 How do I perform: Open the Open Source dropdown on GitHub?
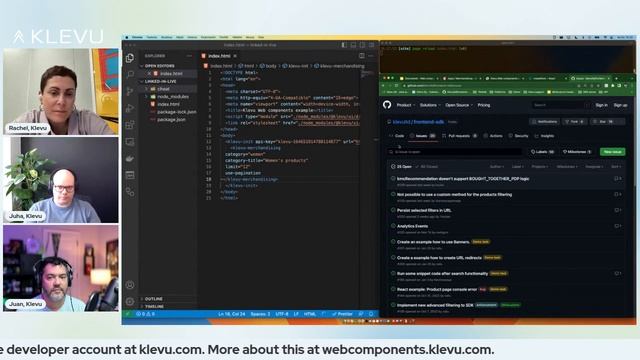(x=459, y=105)
